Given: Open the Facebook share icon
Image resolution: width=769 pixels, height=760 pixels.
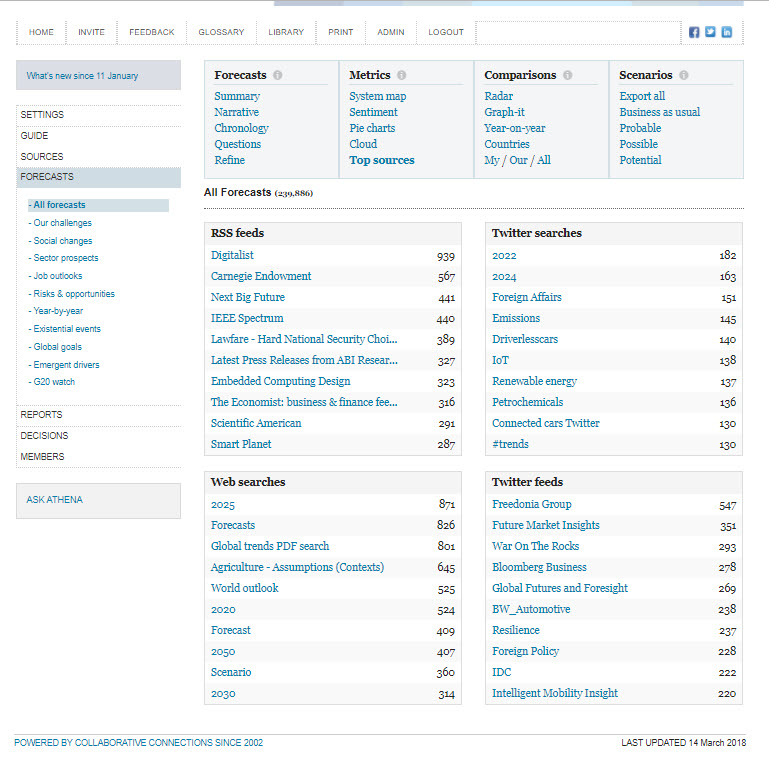Looking at the screenshot, I should (693, 32).
